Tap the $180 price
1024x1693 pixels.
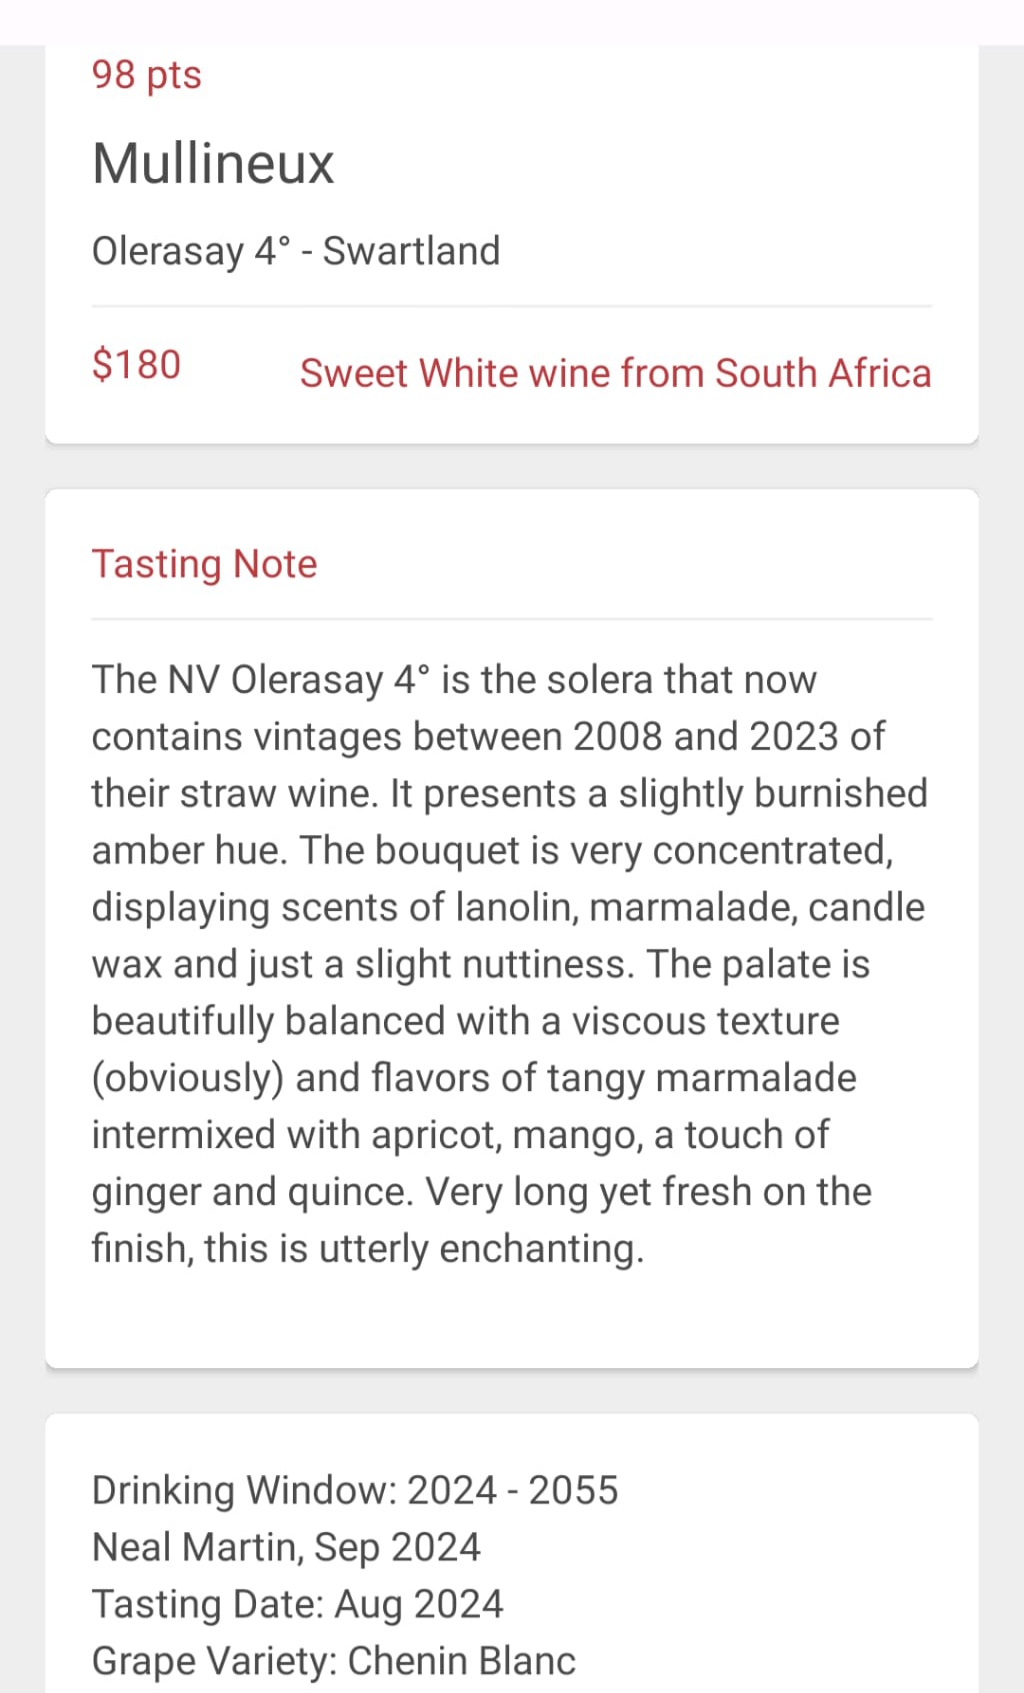tap(136, 365)
